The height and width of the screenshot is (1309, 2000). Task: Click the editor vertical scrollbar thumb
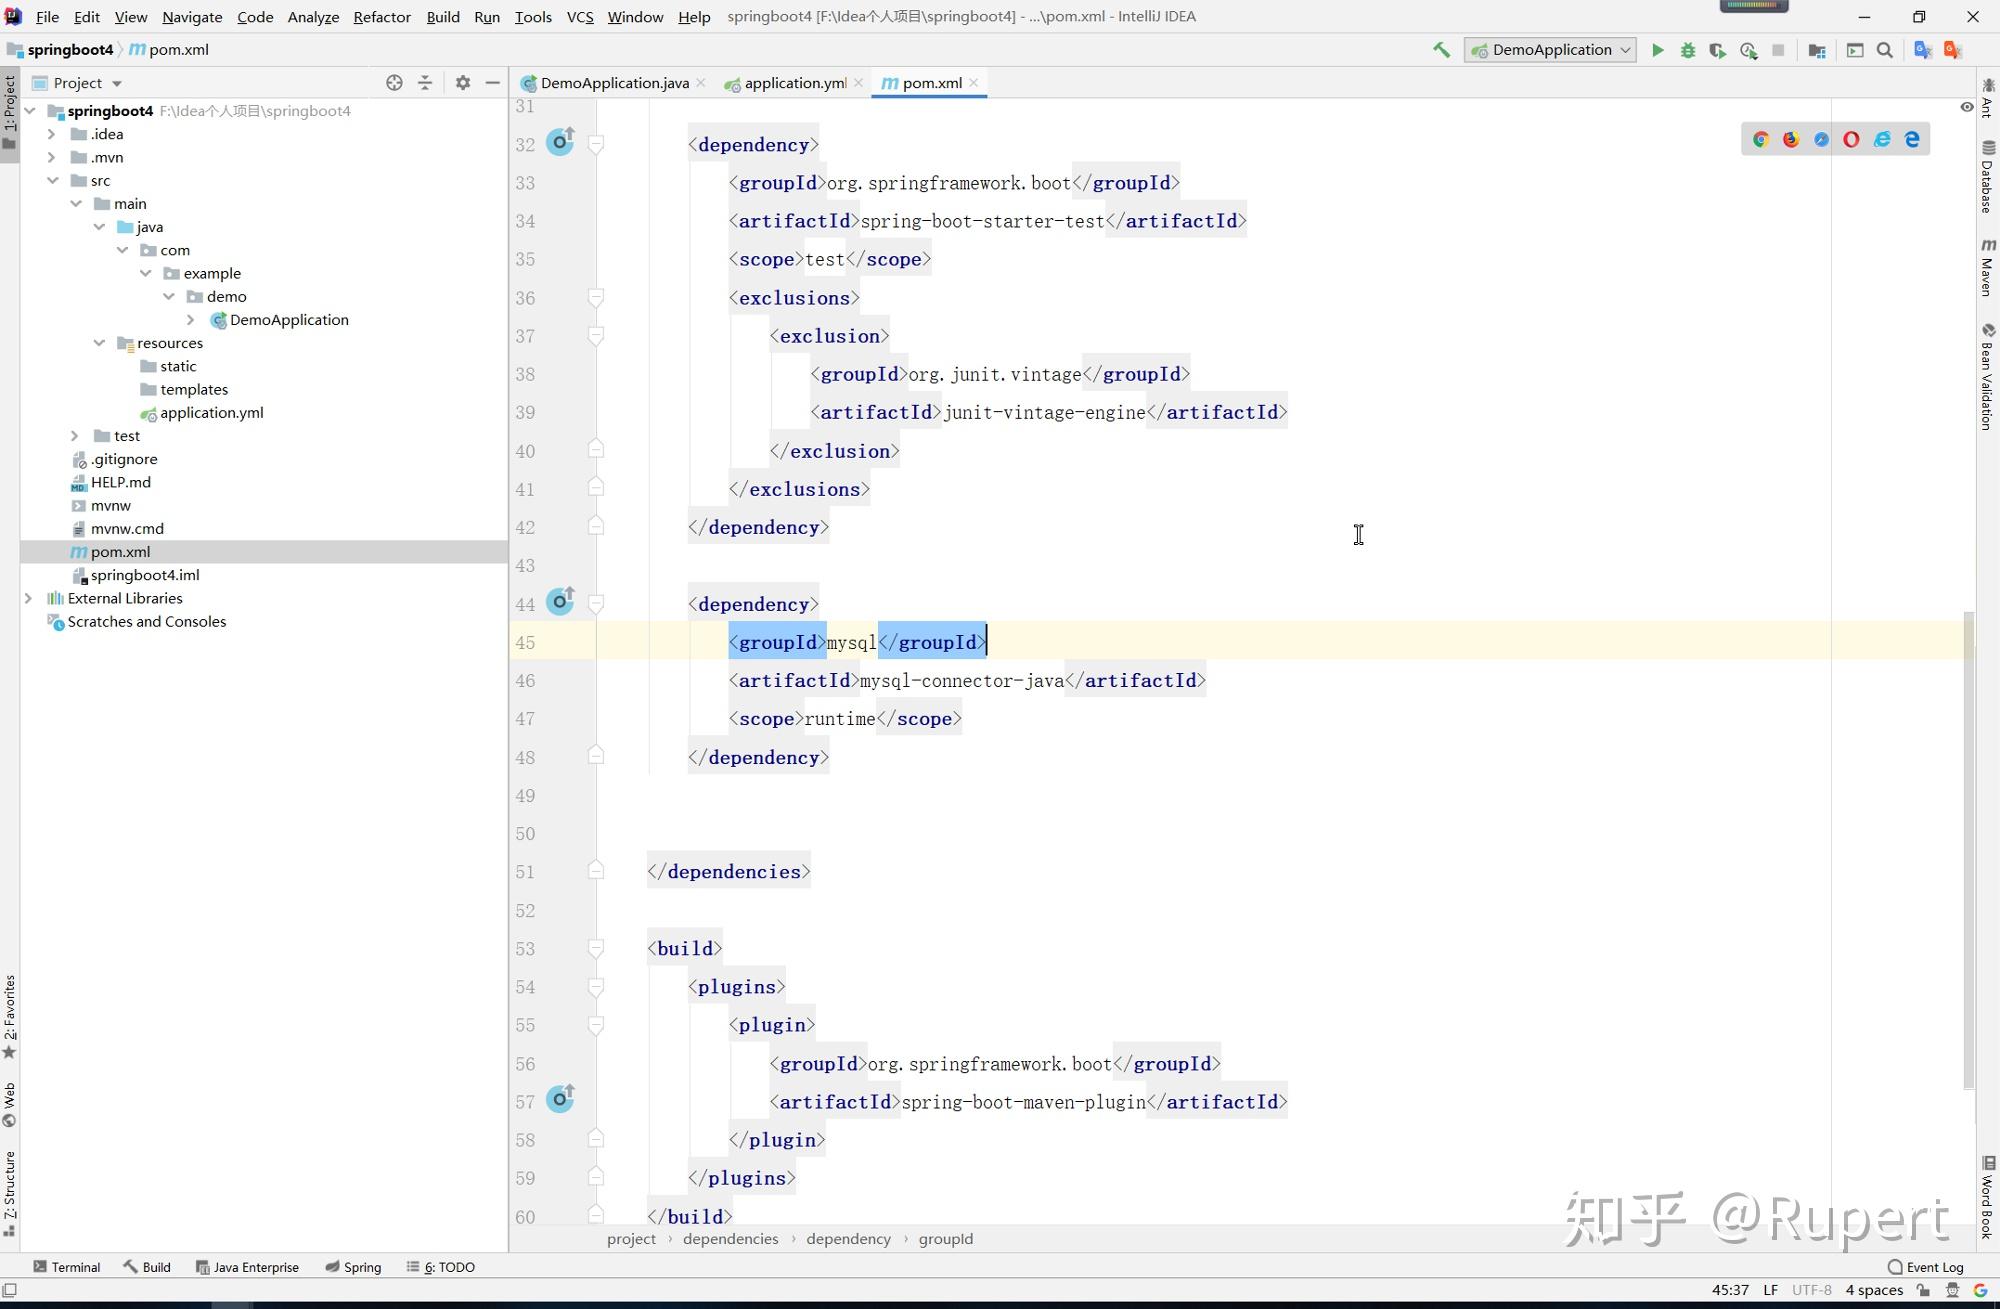coord(1969,850)
